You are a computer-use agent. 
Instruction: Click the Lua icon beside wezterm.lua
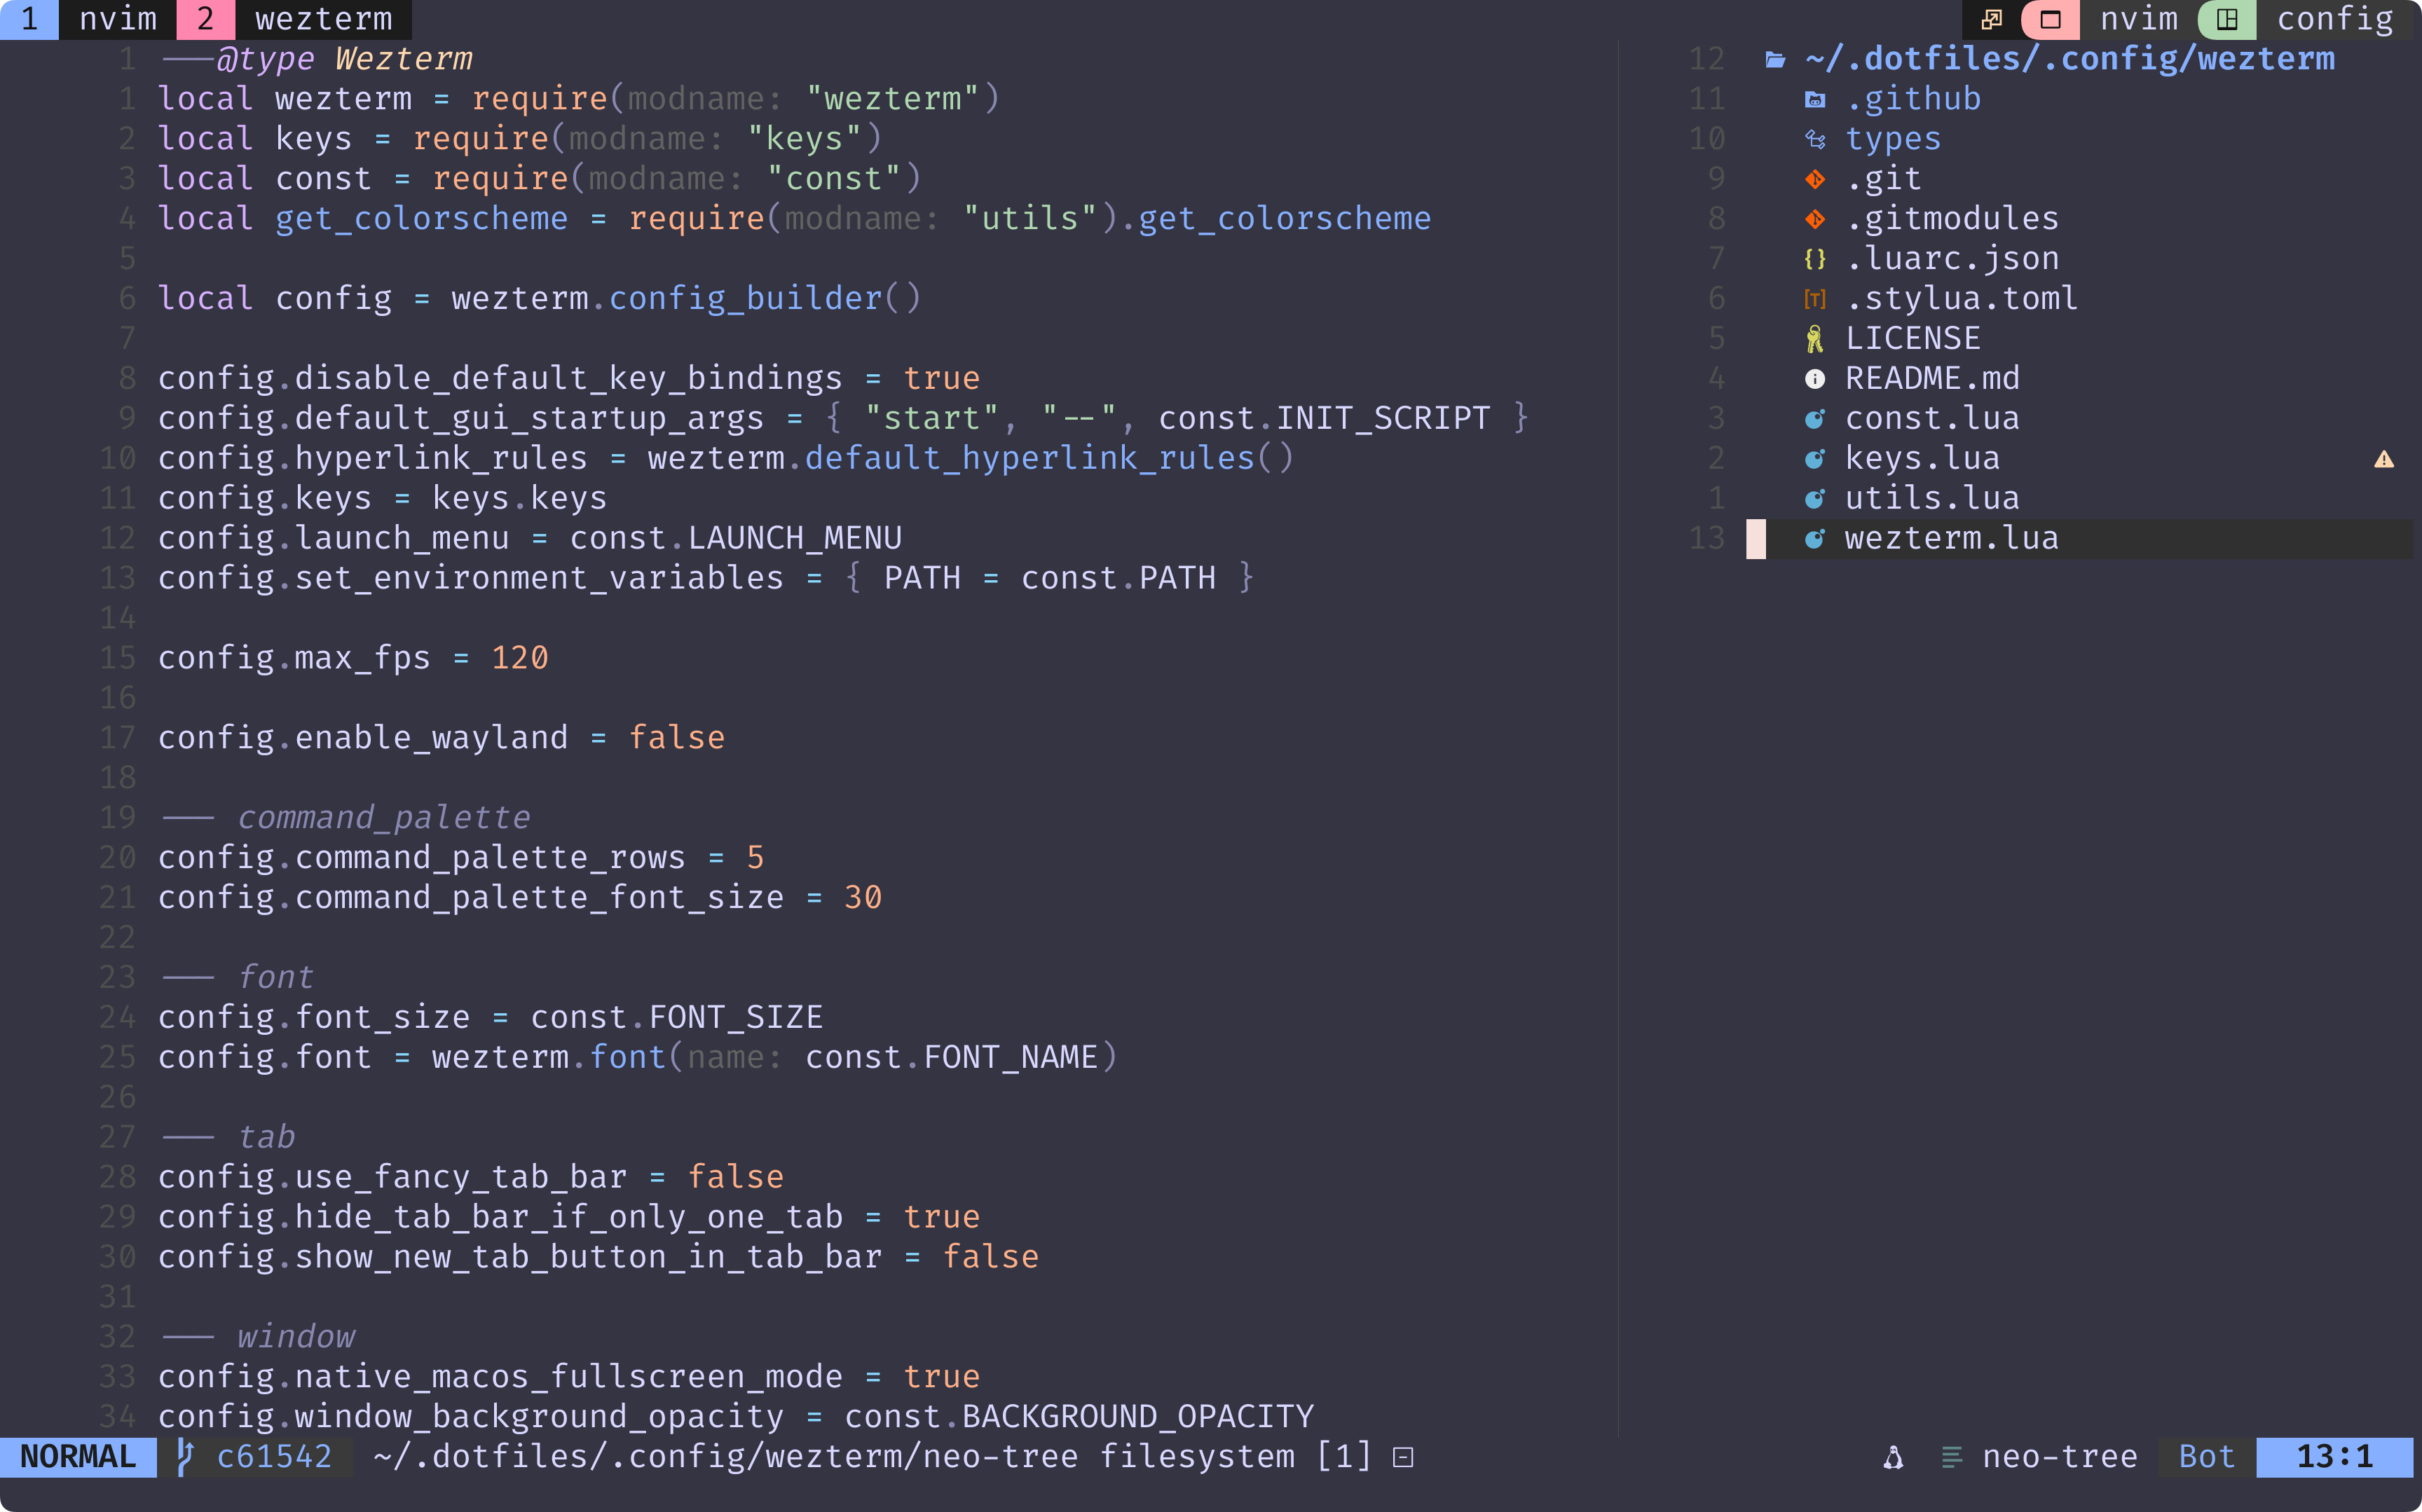pos(1815,539)
